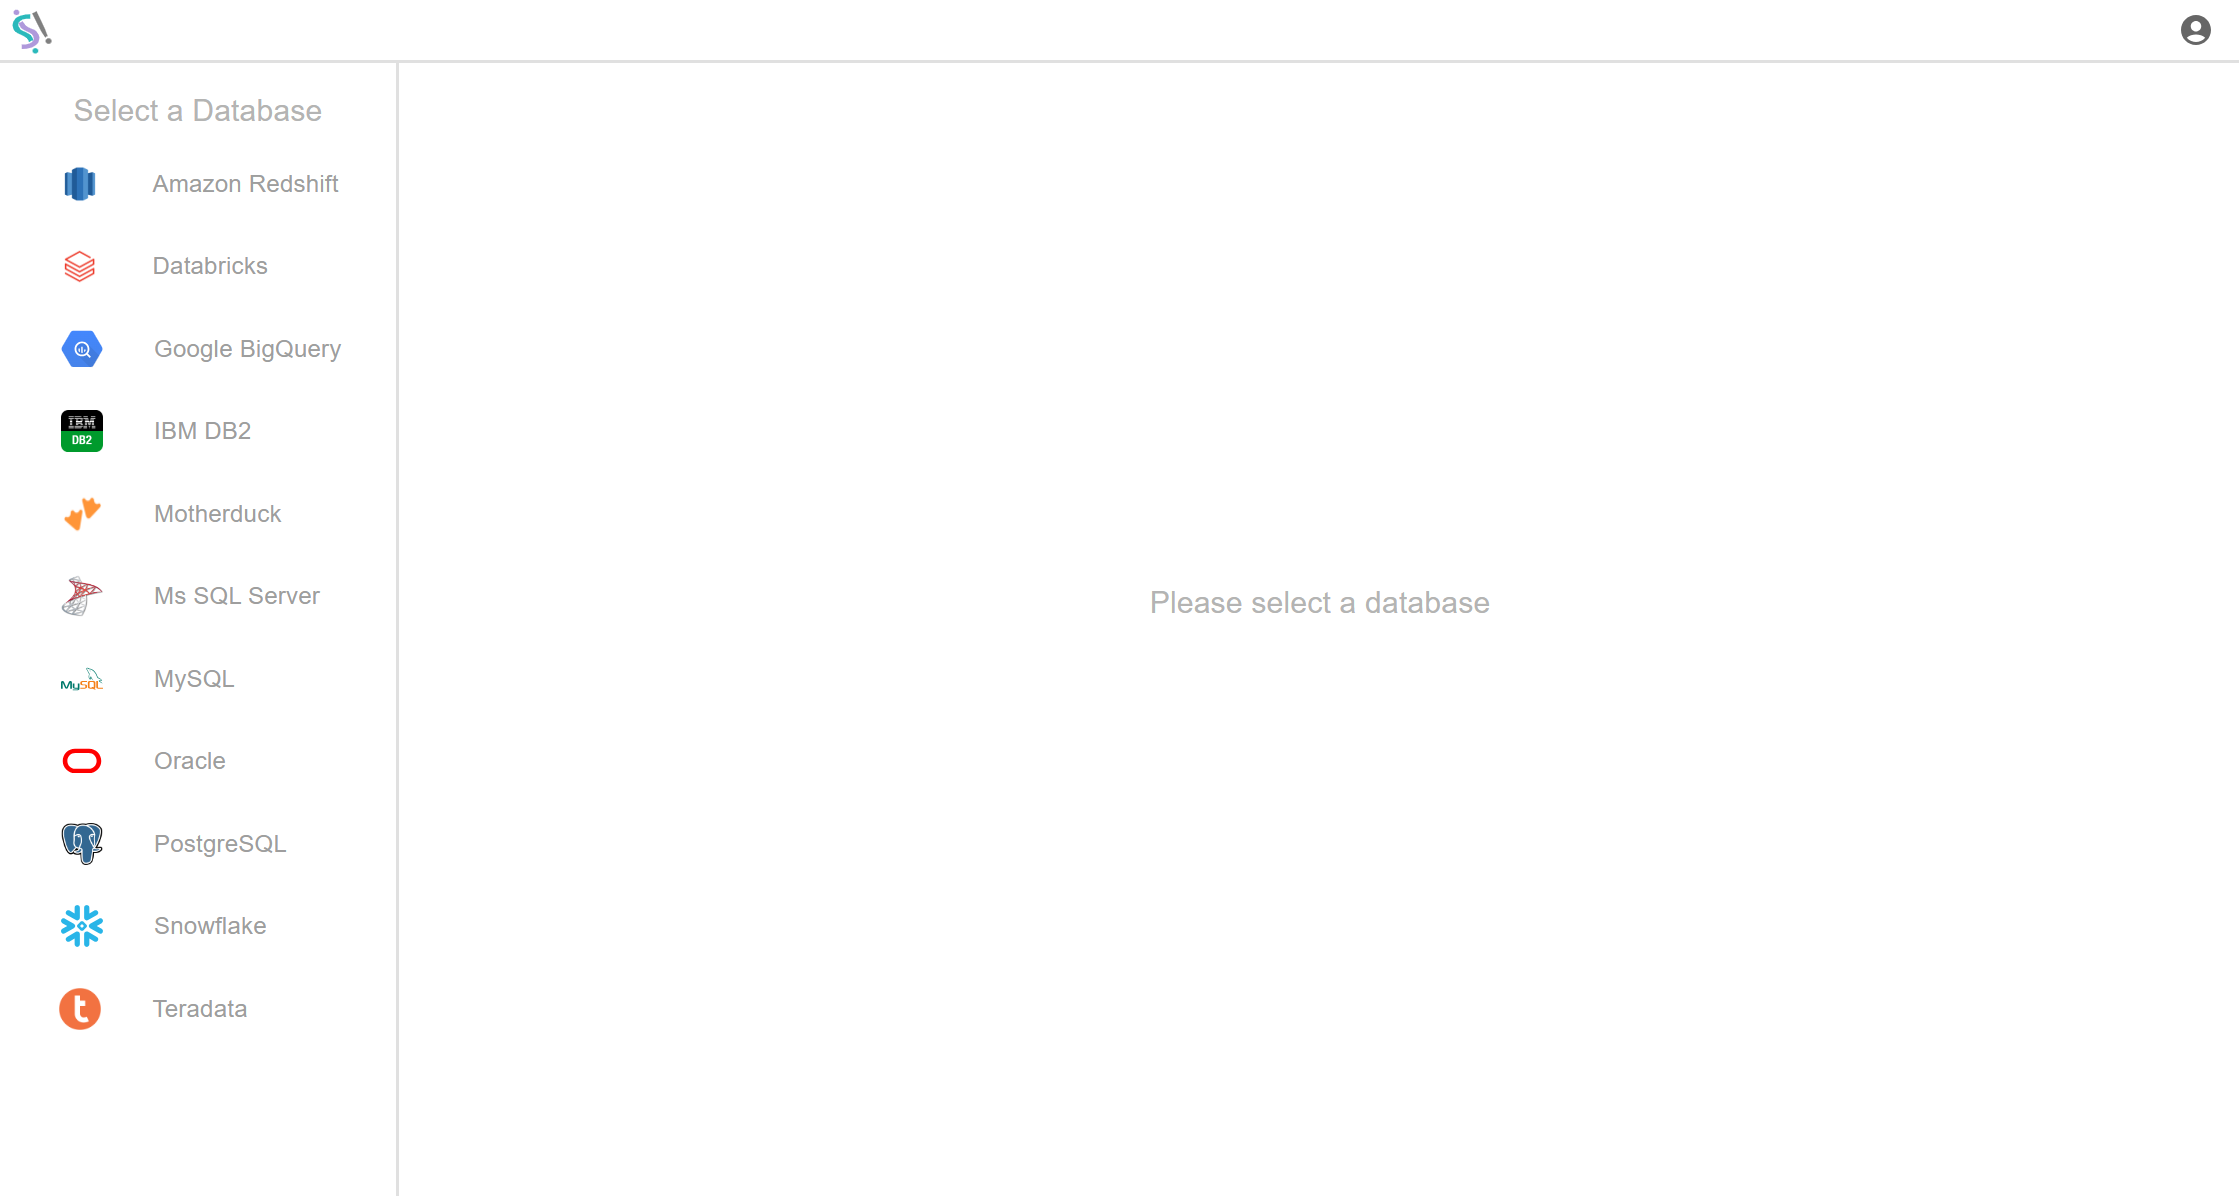
Task: Open Ms SQL Server connection
Action: tap(237, 595)
